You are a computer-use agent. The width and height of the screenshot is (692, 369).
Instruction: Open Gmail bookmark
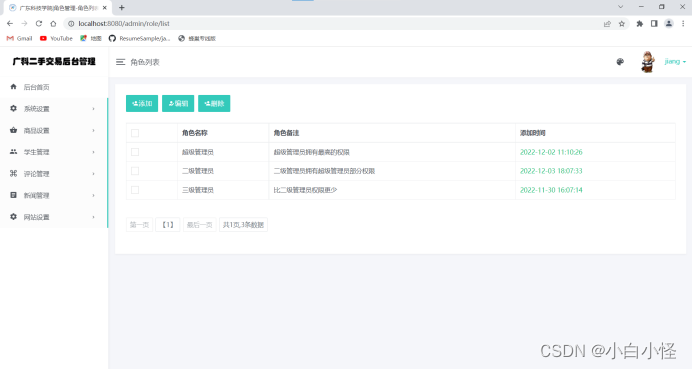pos(19,38)
